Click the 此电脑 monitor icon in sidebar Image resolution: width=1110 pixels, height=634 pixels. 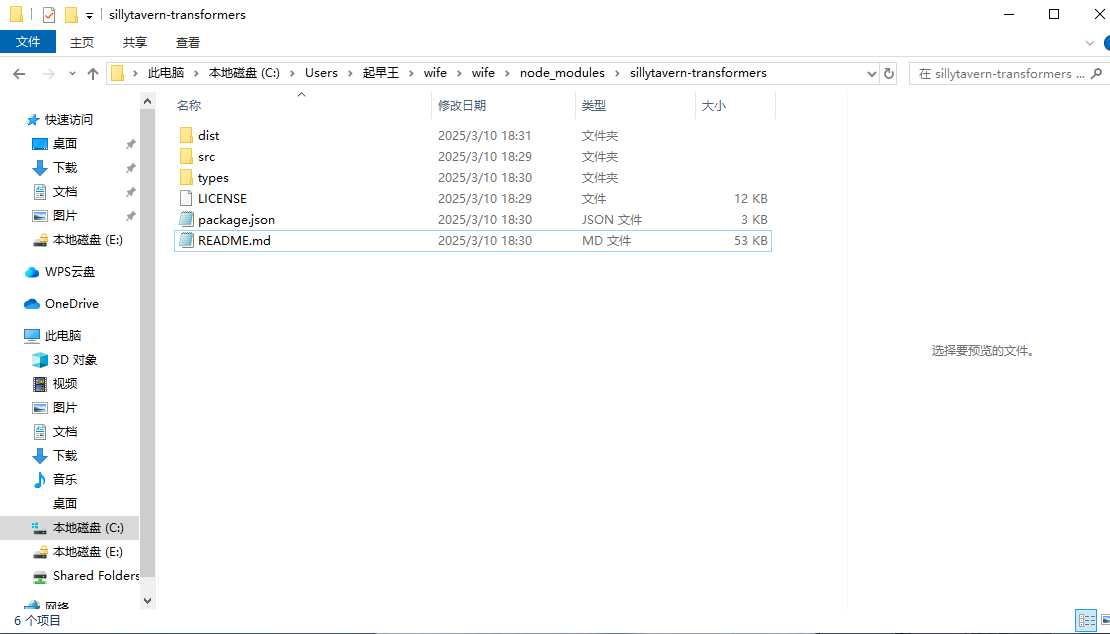point(32,335)
